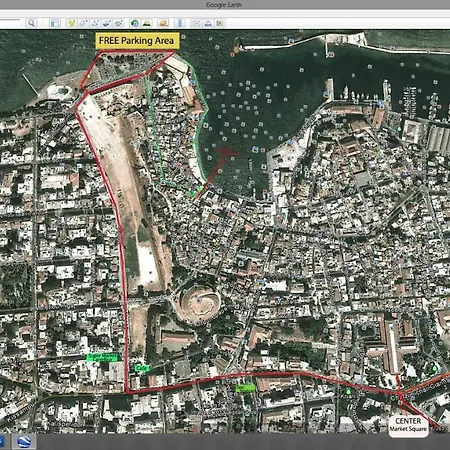Click the round amphitheater on the map

[x=198, y=303]
